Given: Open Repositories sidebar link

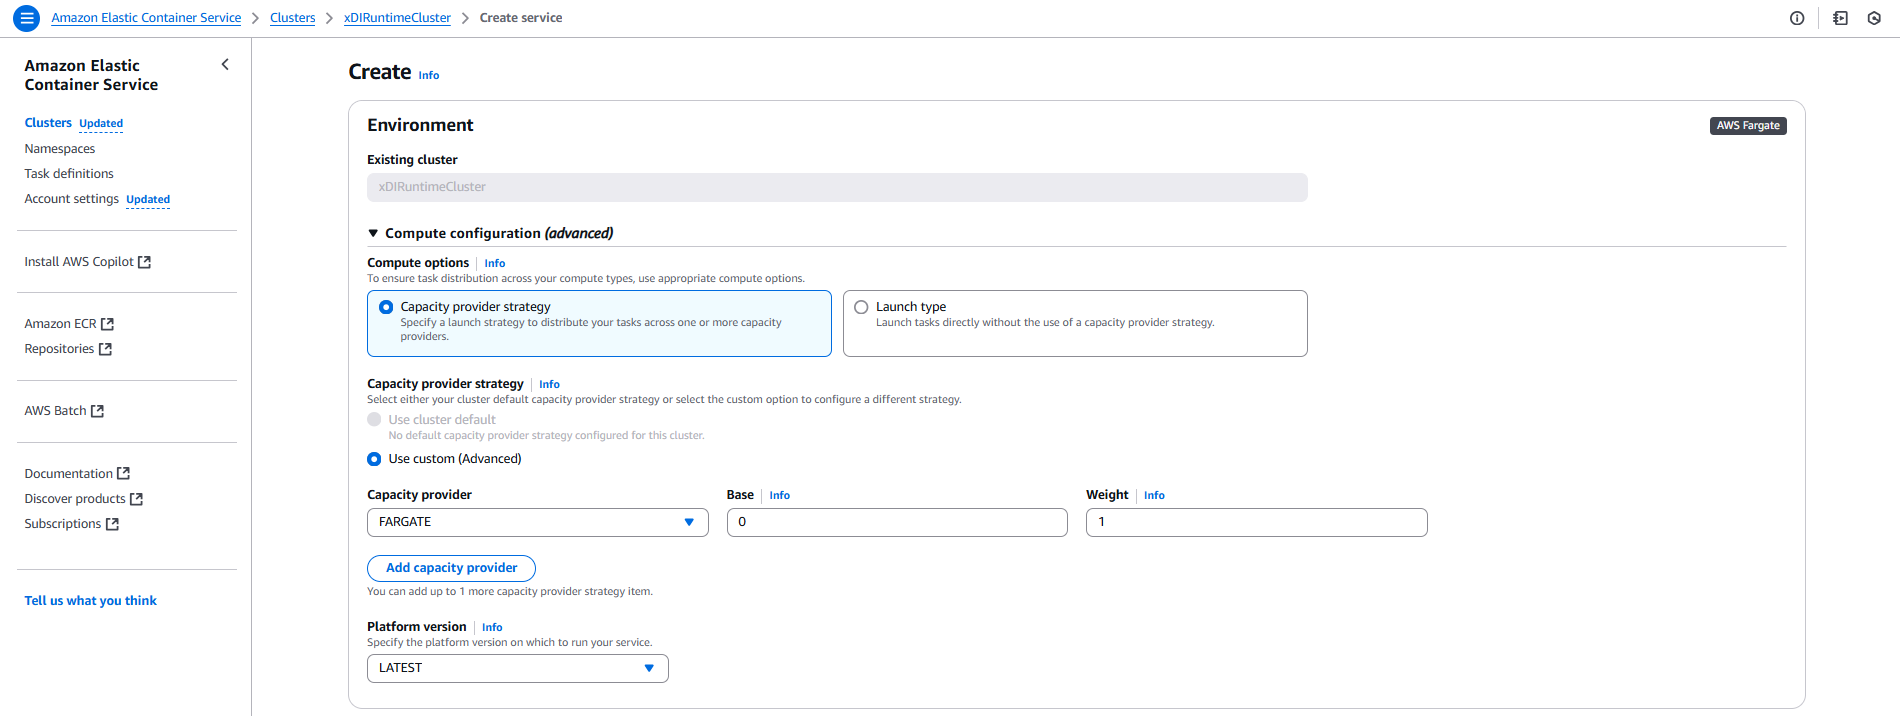Looking at the screenshot, I should [x=59, y=349].
